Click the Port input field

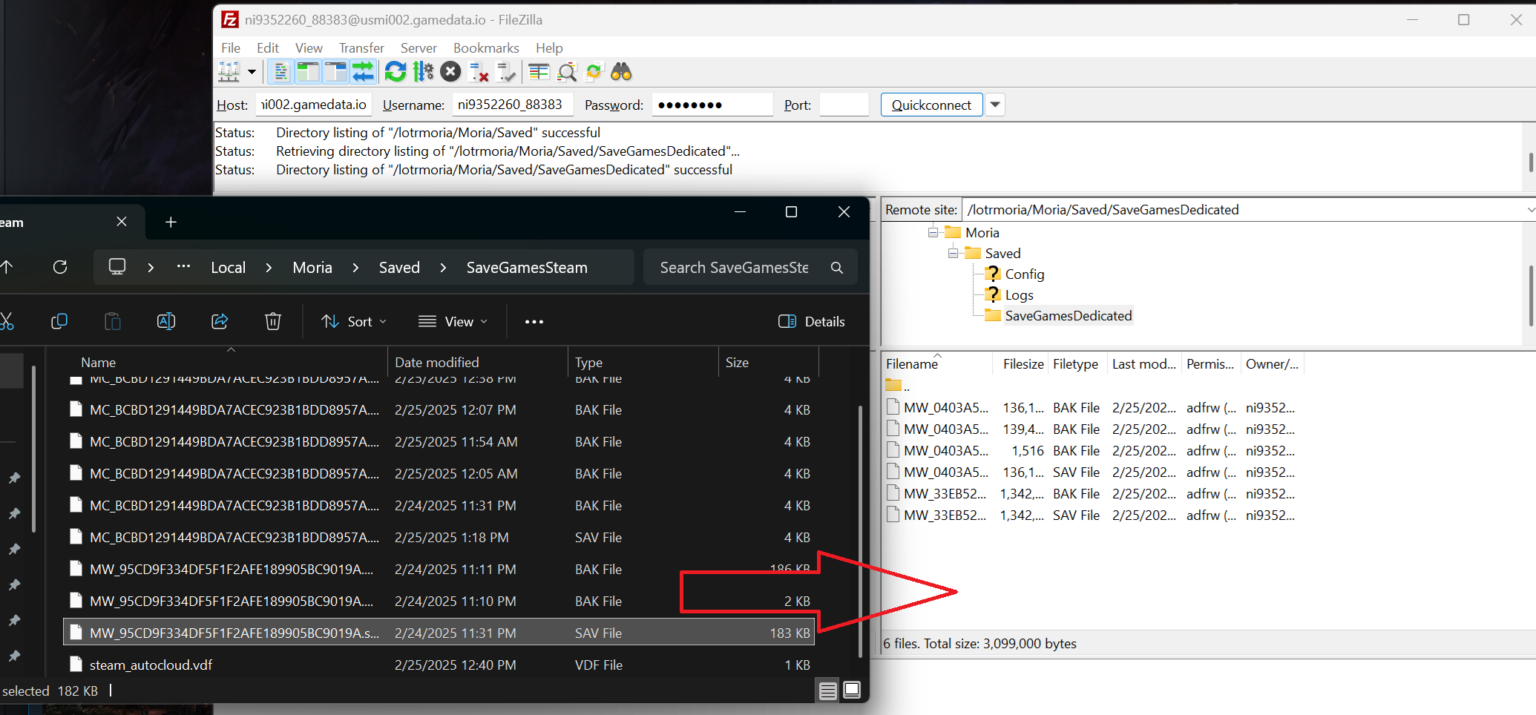coord(844,104)
